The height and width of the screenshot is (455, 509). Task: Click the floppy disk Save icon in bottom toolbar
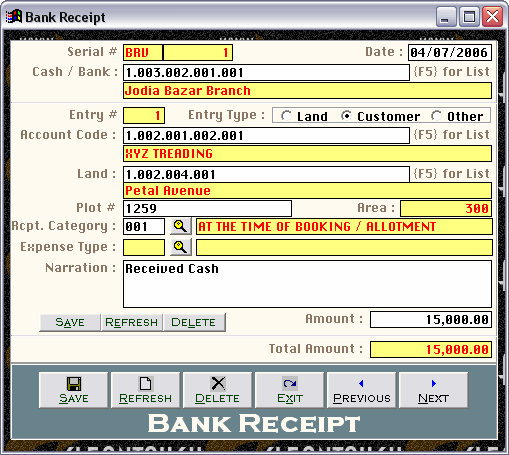[x=74, y=384]
